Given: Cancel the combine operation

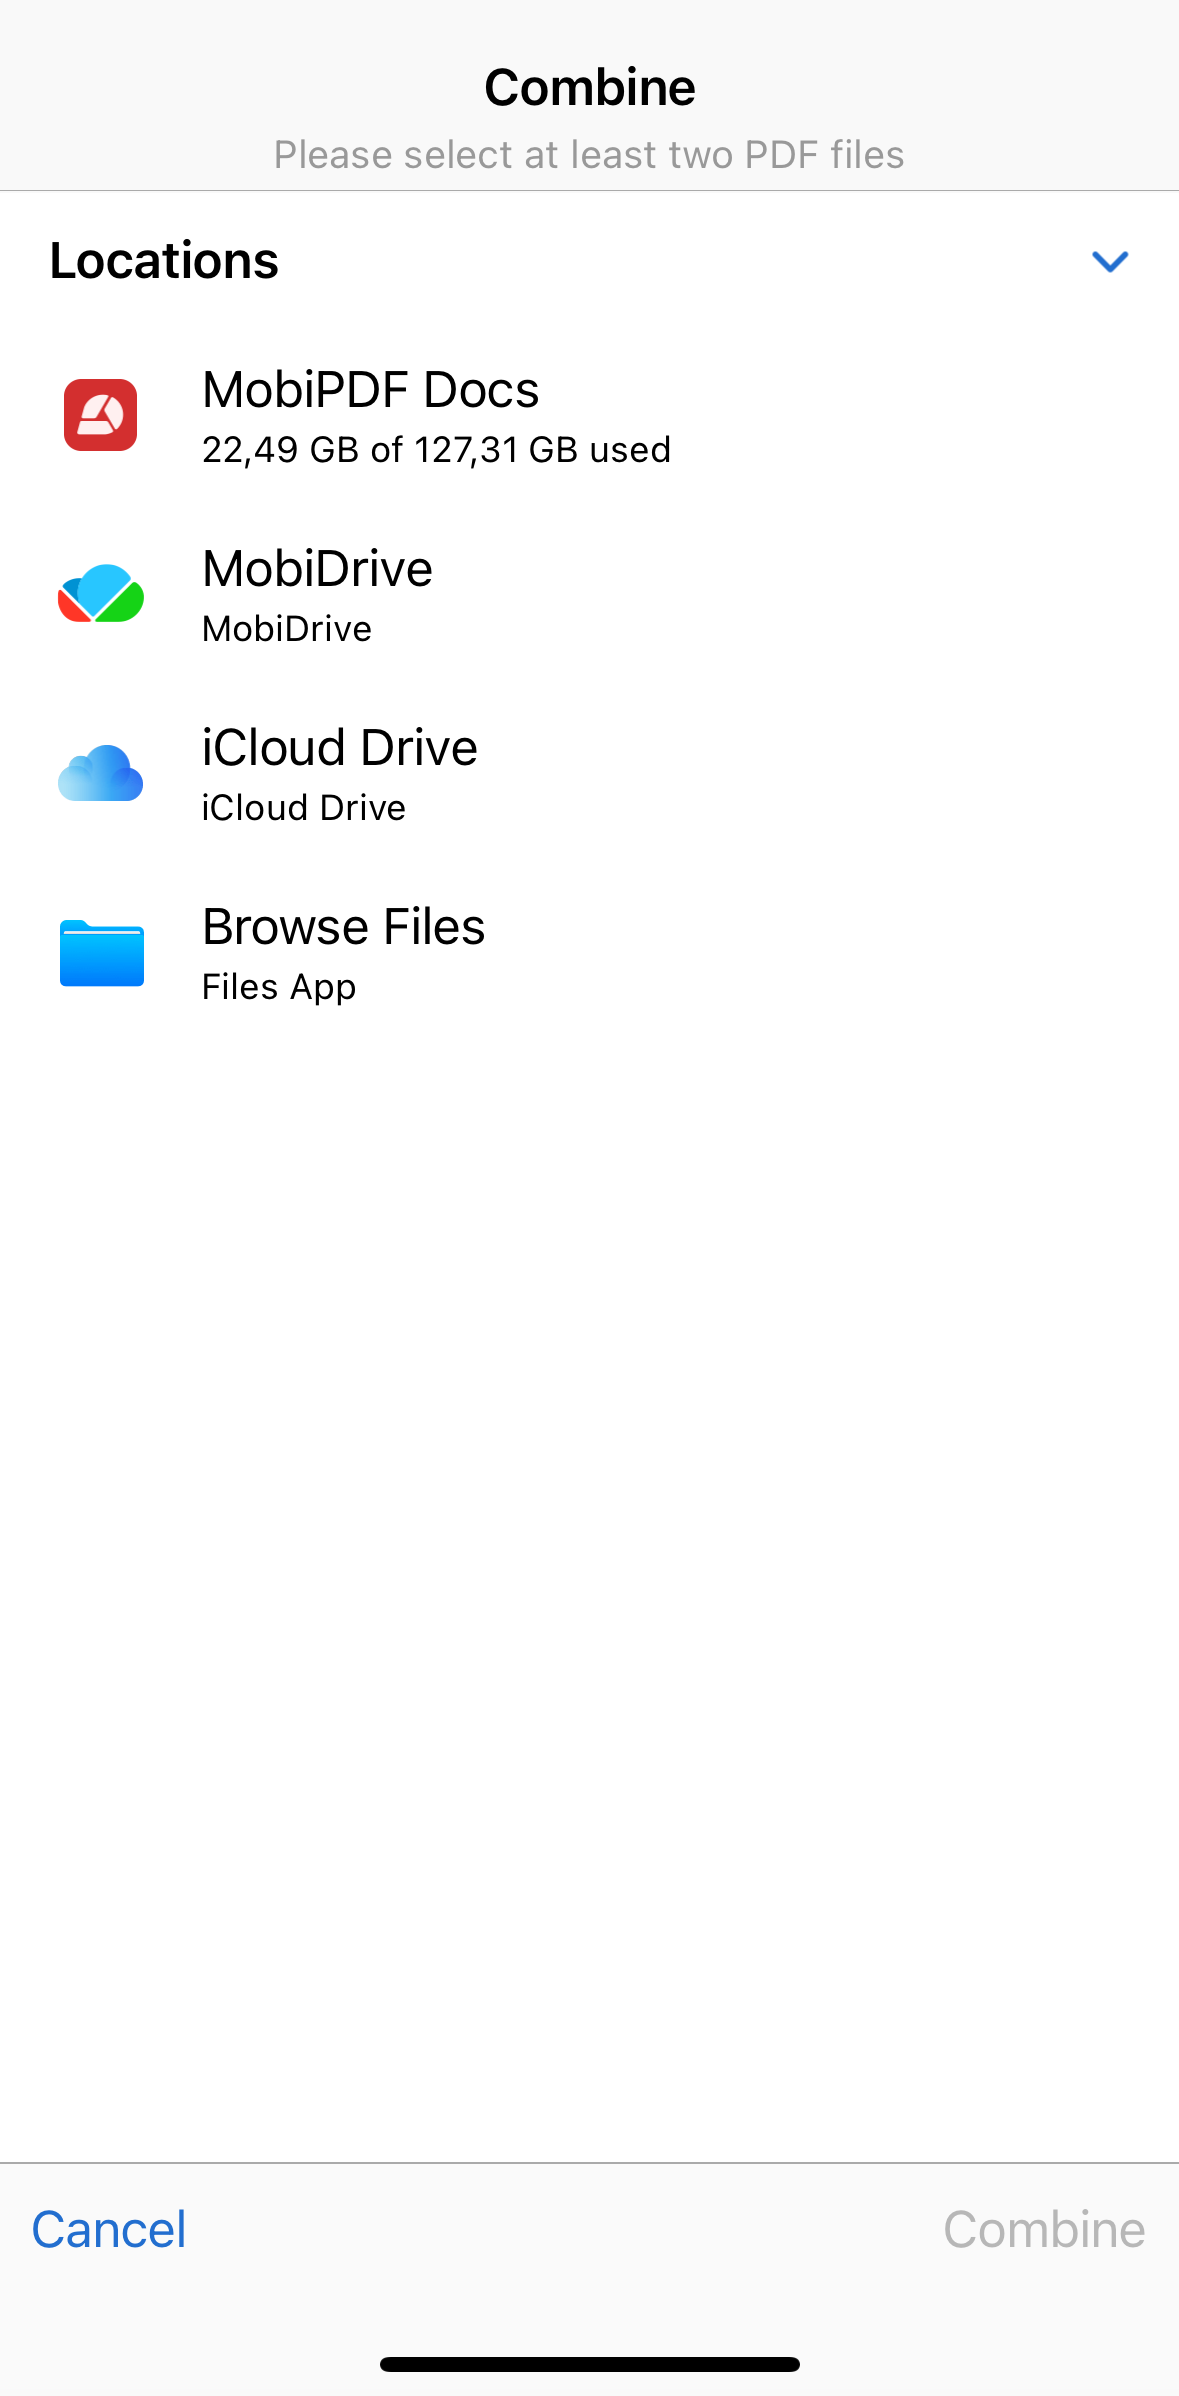Looking at the screenshot, I should pyautogui.click(x=109, y=2230).
